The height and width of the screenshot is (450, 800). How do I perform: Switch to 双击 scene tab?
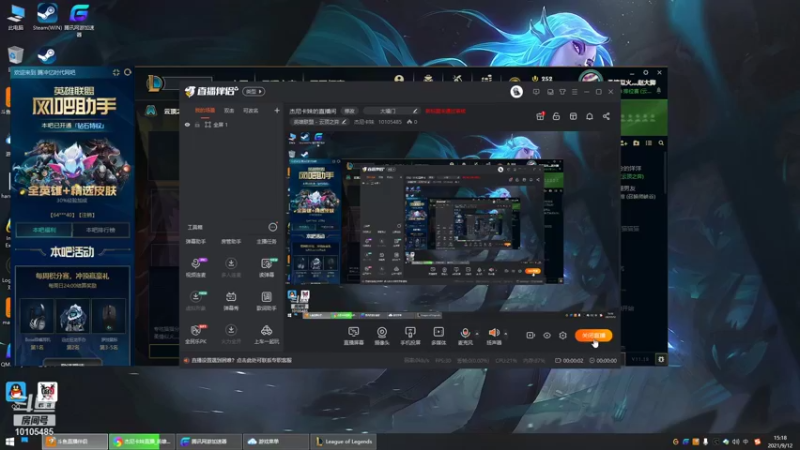(229, 111)
